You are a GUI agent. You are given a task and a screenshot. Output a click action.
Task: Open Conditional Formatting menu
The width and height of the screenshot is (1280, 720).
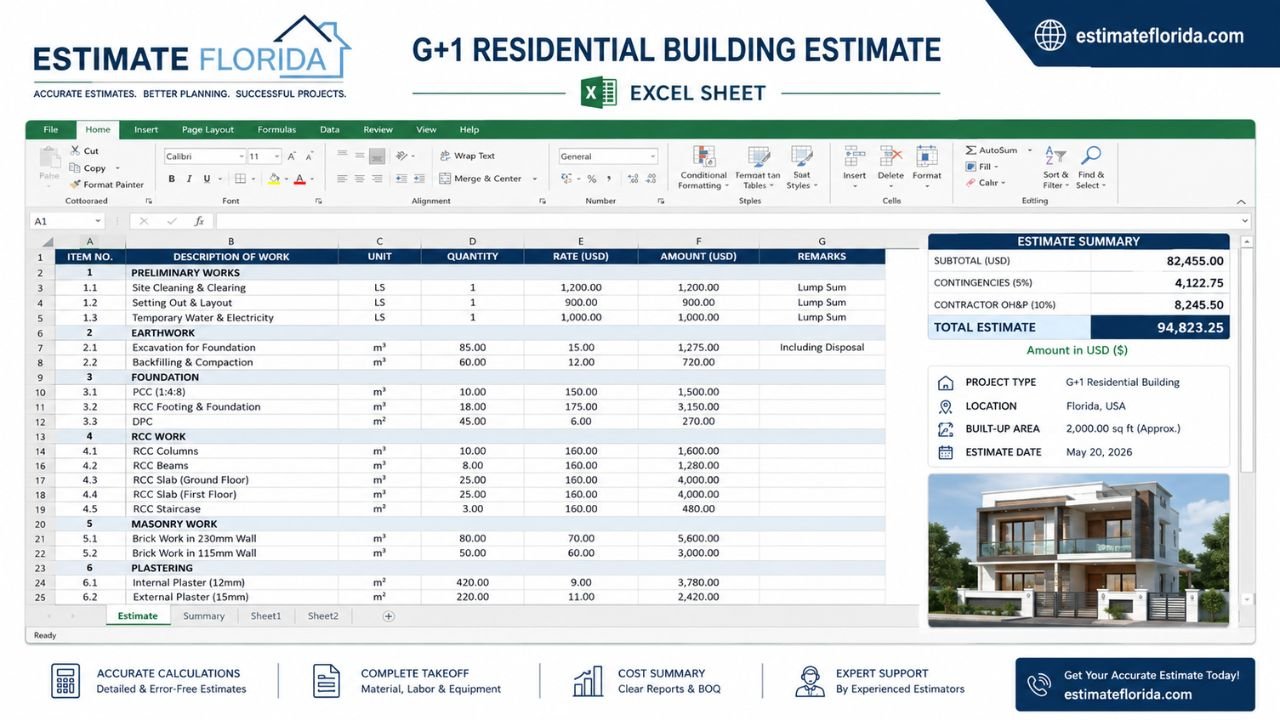(703, 167)
